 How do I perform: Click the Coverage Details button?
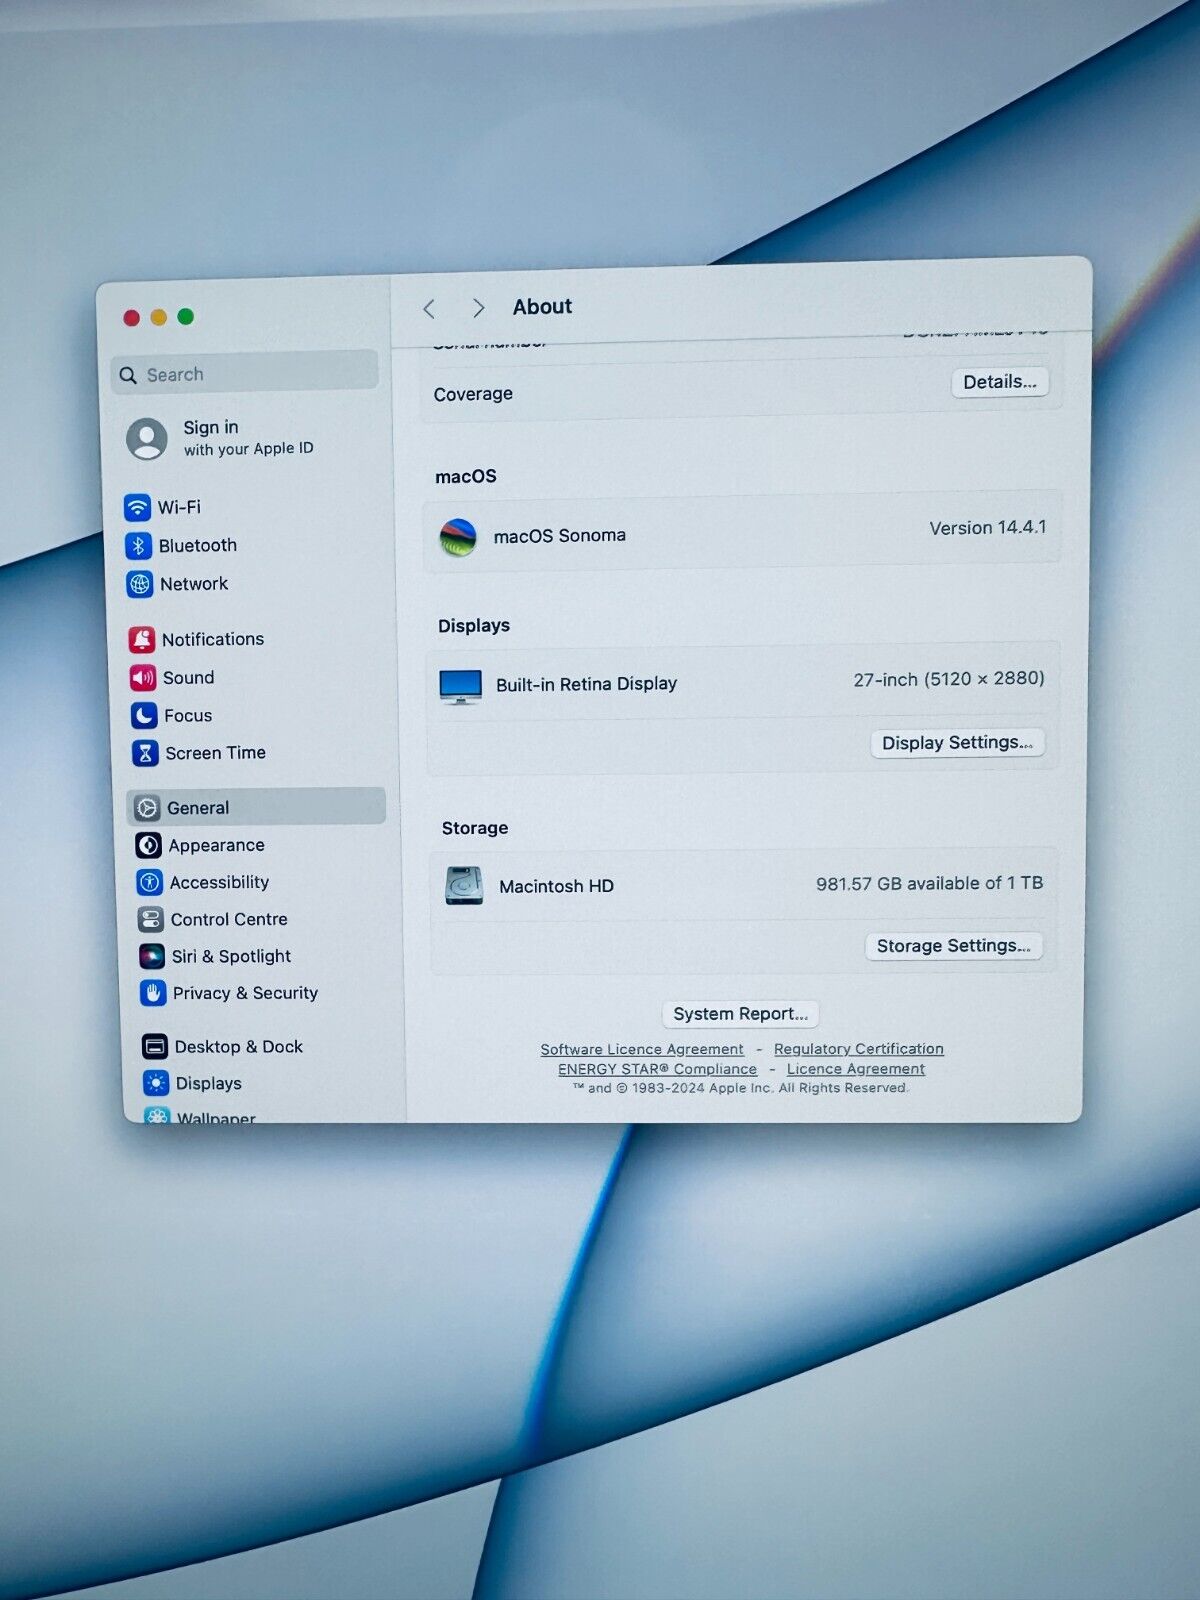[x=999, y=382]
